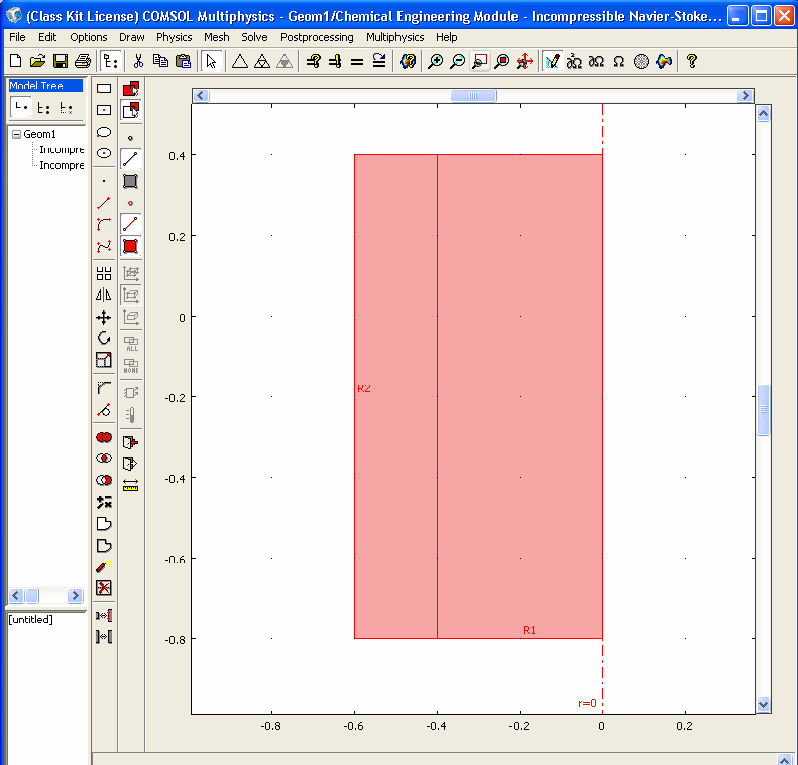Click canvas vertical scrollbar up arrow
This screenshot has height=765, width=798.
(763, 114)
